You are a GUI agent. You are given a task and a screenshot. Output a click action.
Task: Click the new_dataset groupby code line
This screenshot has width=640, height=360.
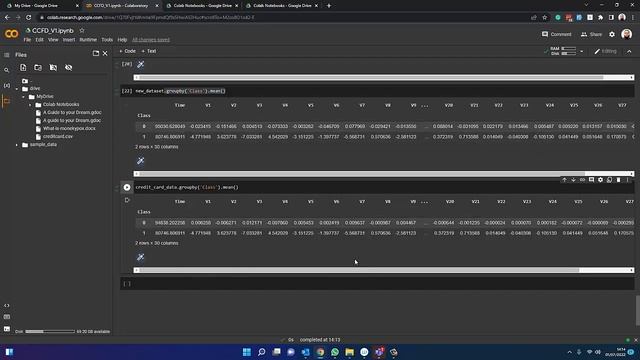(180, 91)
